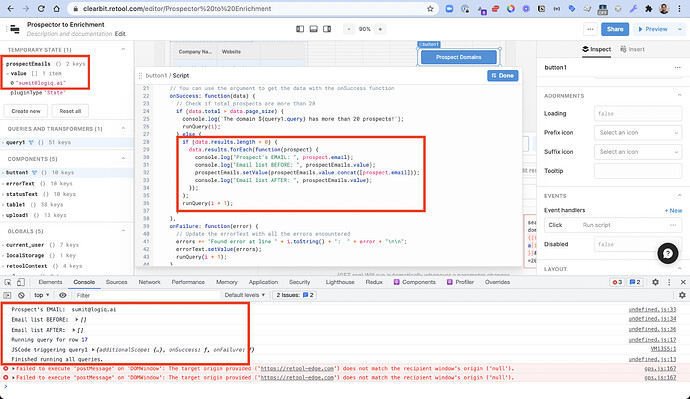Image resolution: width=690 pixels, height=399 pixels.
Task: Open the more options ellipsis near Share
Action: click(x=590, y=29)
